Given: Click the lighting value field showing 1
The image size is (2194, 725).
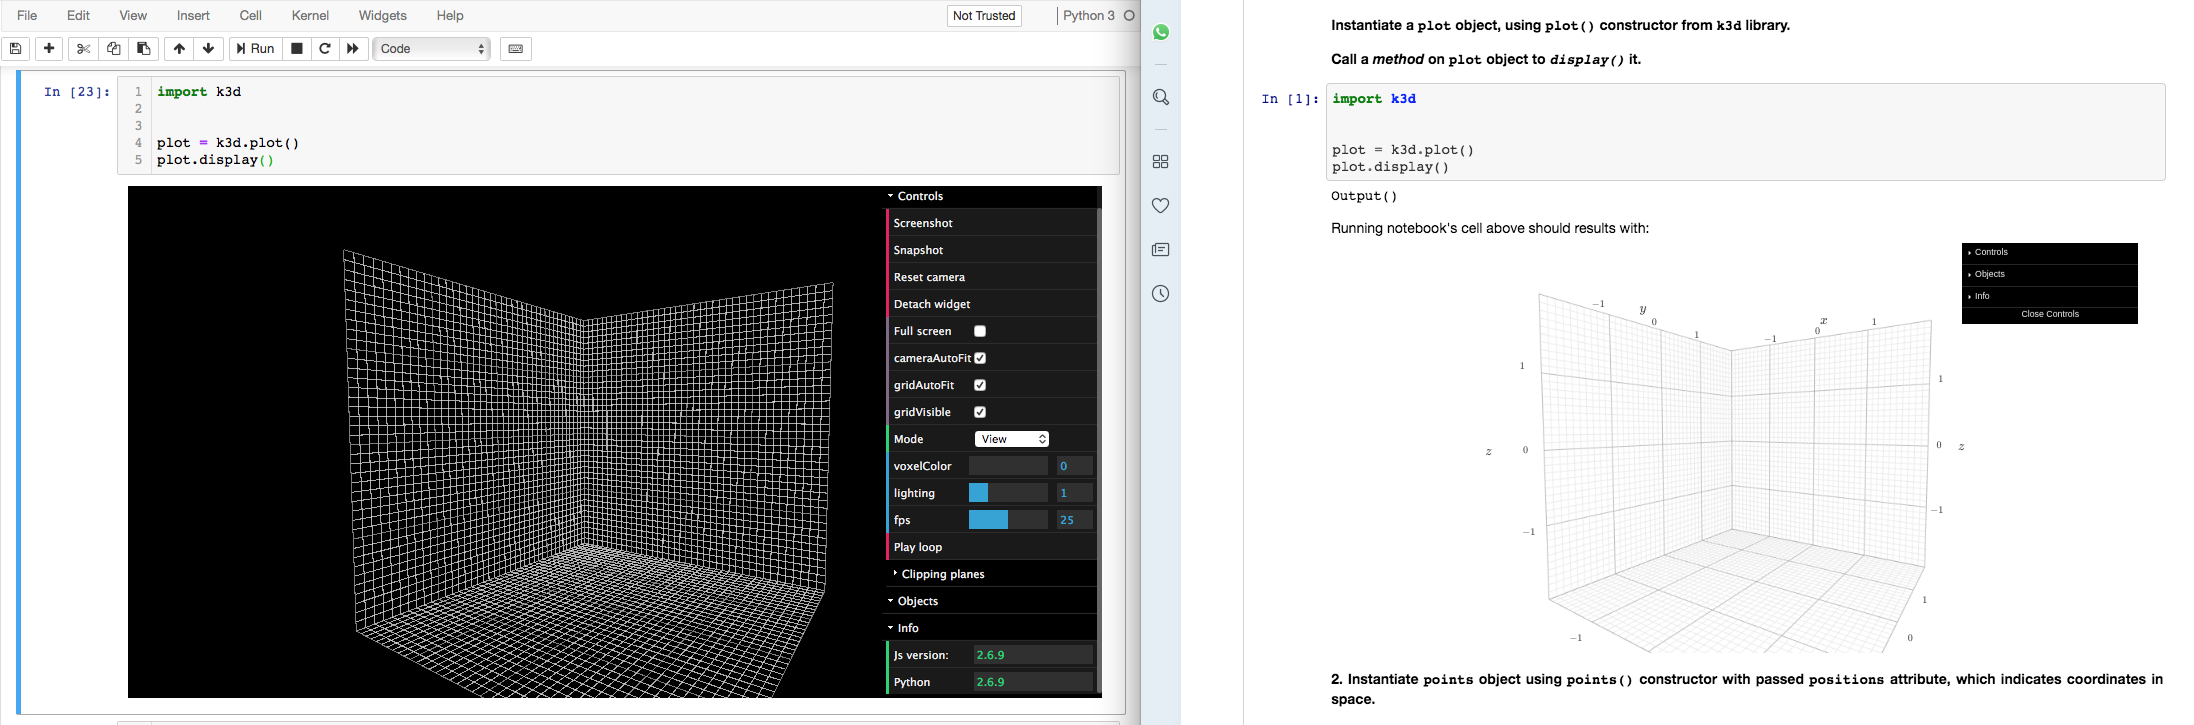Looking at the screenshot, I should coord(1075,493).
